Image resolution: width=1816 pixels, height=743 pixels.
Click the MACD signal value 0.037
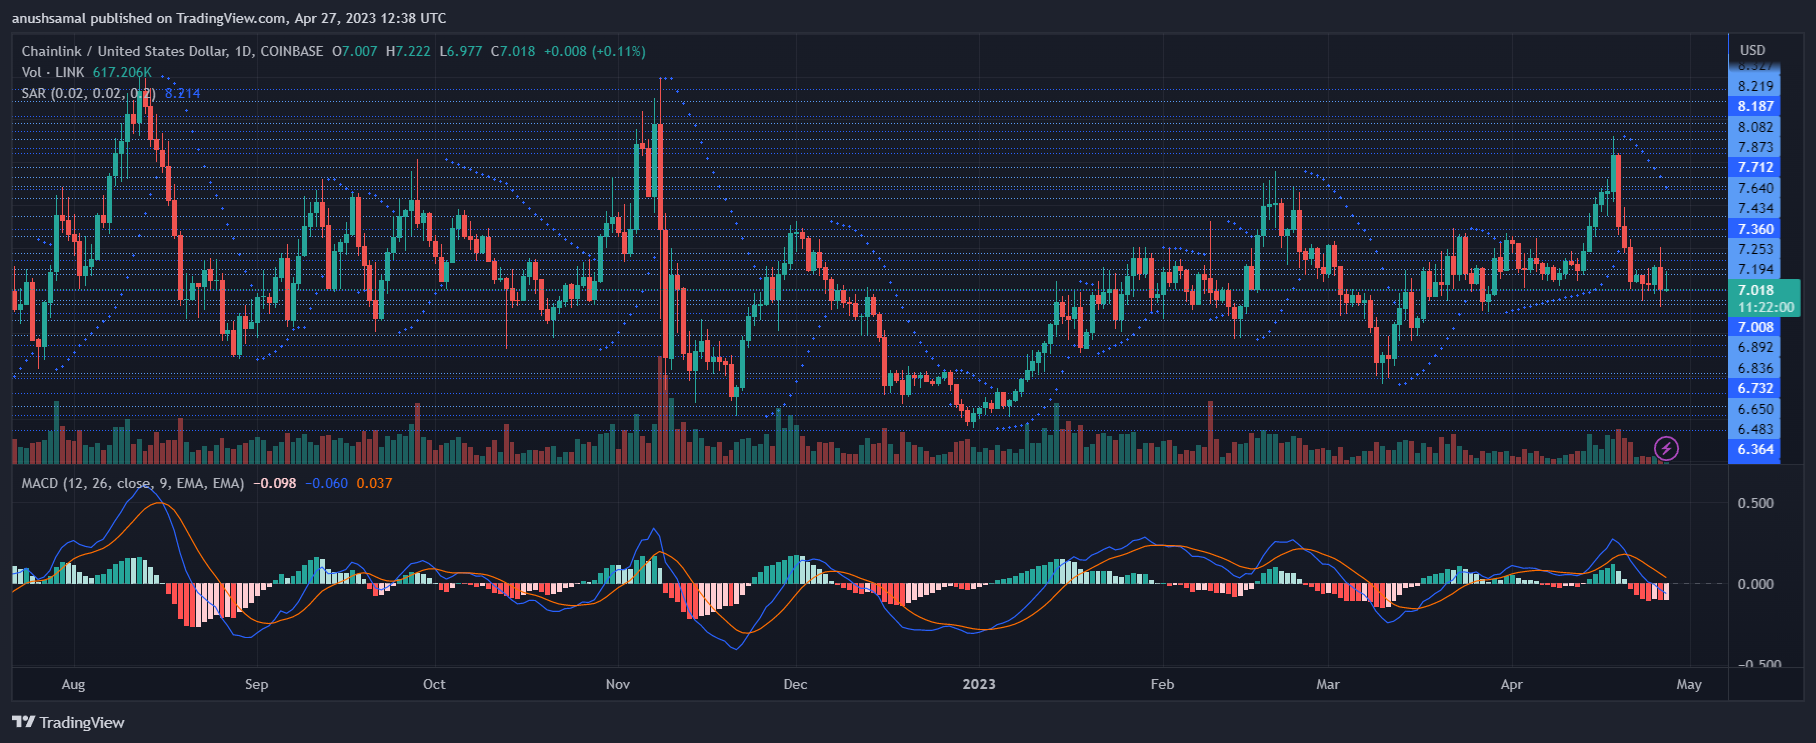point(374,483)
